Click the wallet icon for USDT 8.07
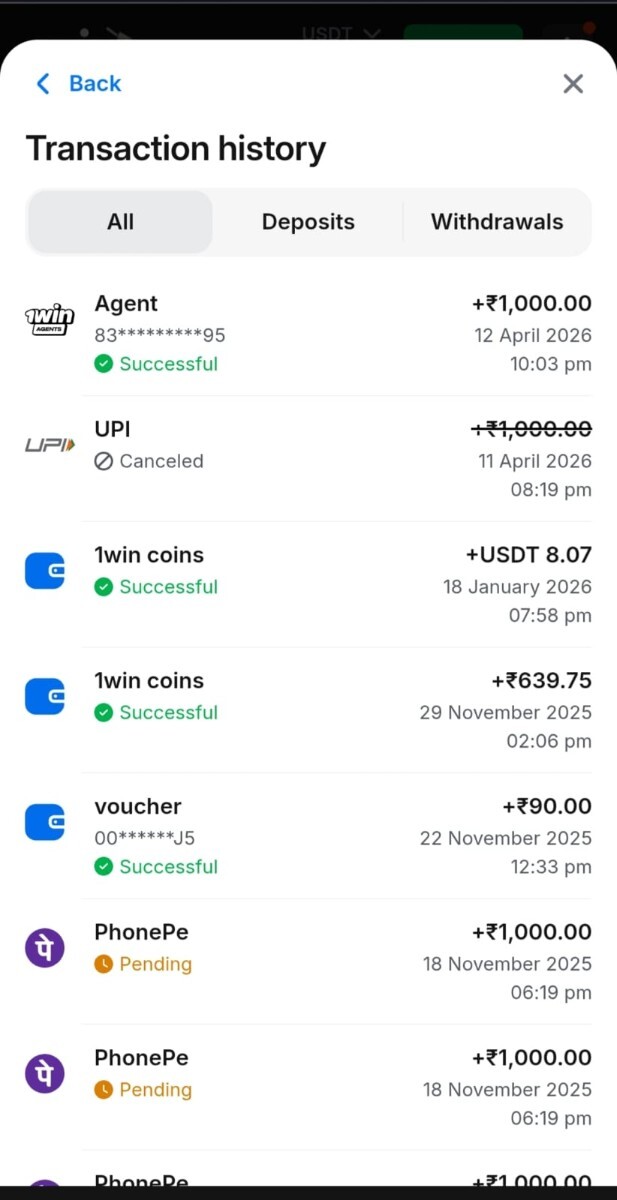 [45, 570]
